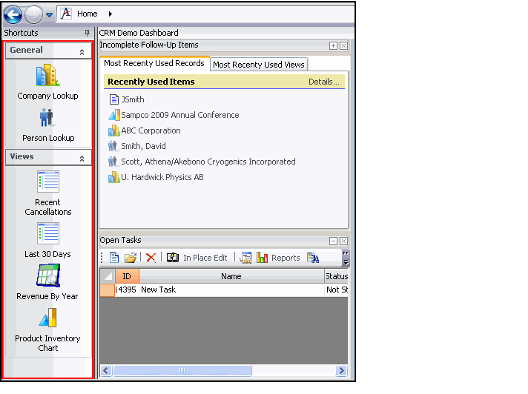Select Home in the breadcrumb bar
Screen dimensions: 528x394
tap(87, 14)
